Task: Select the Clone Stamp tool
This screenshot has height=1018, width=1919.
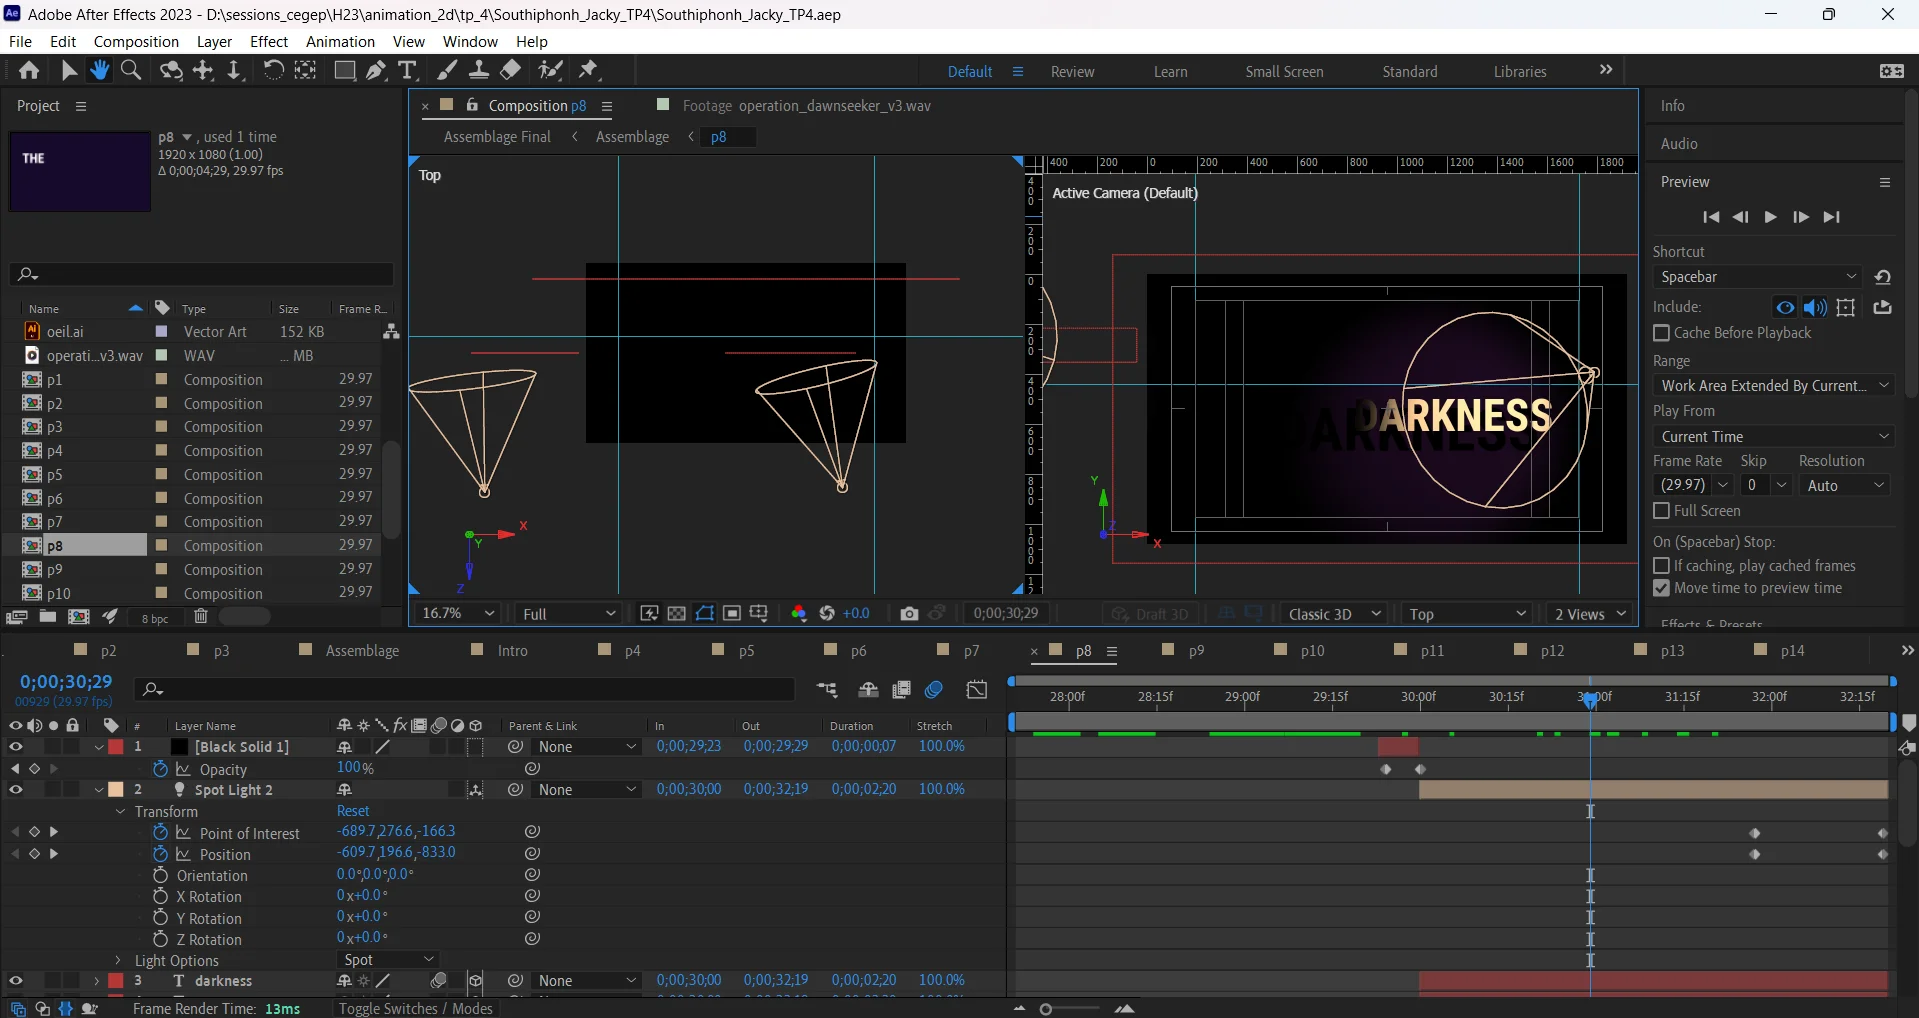Action: click(479, 70)
